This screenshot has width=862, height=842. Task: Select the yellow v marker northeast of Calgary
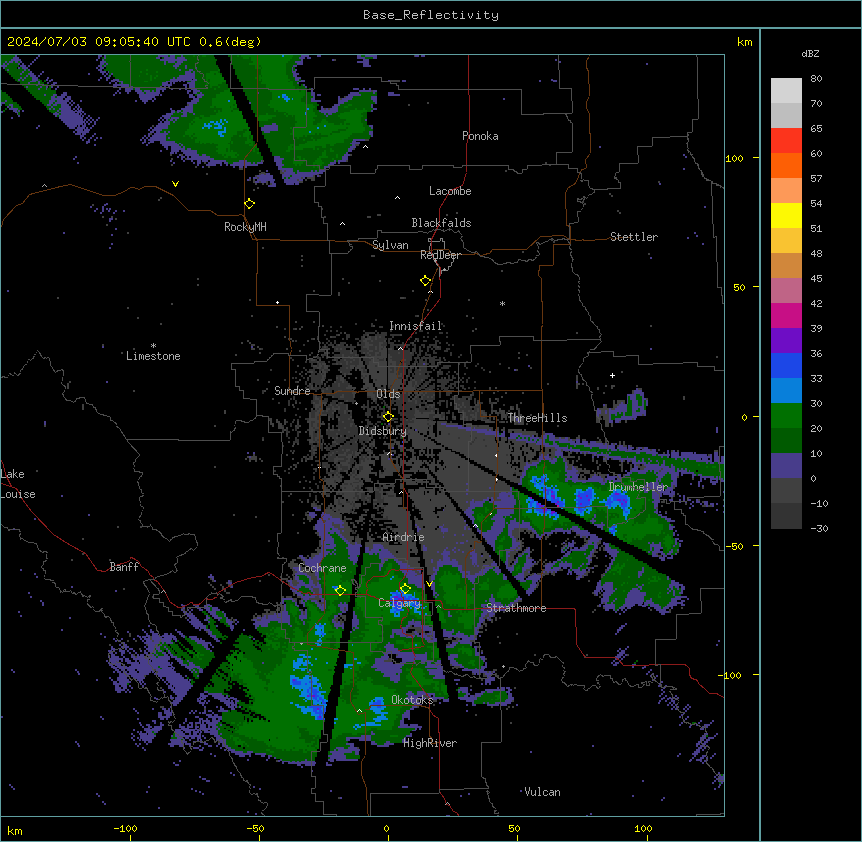click(429, 584)
